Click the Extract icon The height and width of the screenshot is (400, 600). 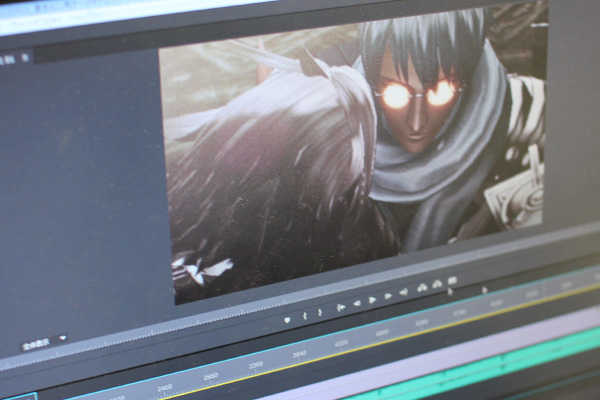(437, 284)
